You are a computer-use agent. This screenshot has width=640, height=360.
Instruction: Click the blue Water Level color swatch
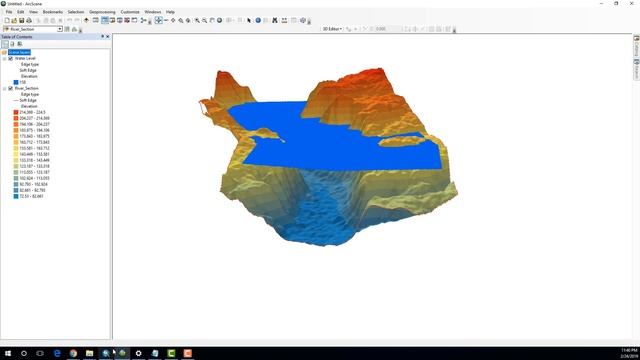click(x=16, y=82)
